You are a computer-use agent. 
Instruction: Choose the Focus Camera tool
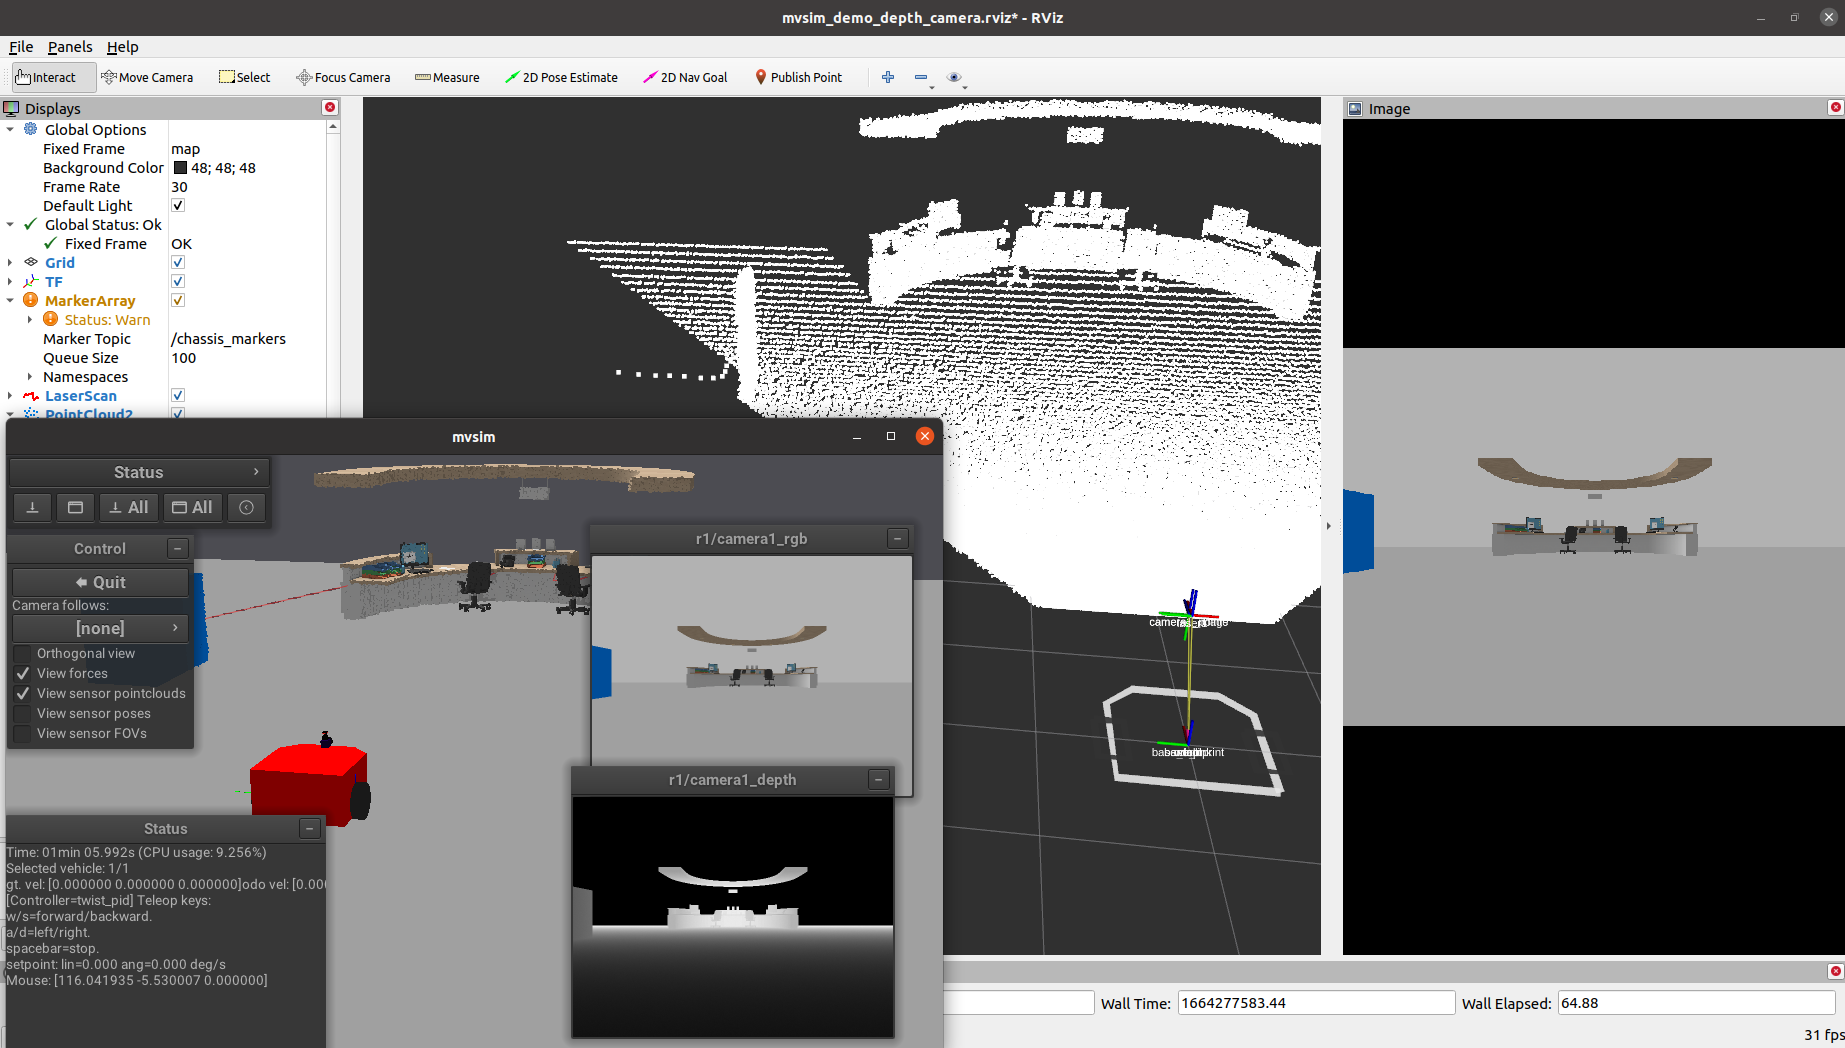343,77
